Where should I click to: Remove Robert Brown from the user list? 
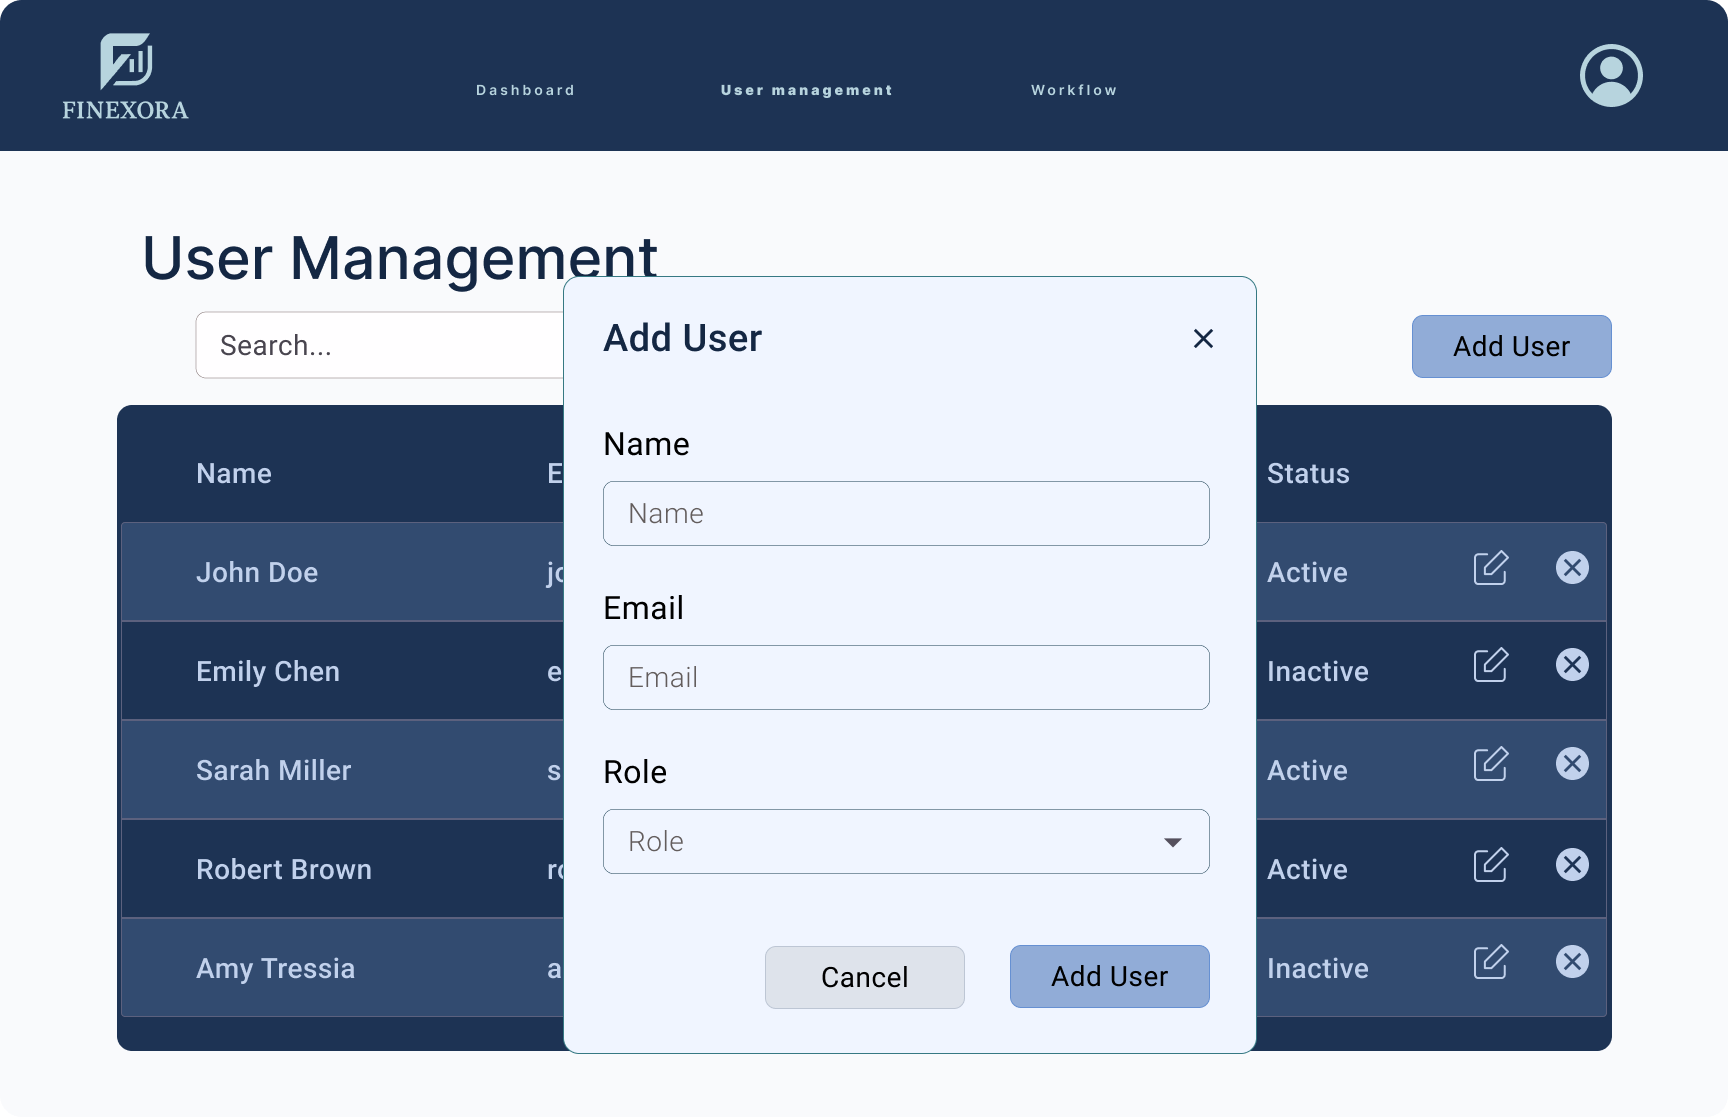click(1572, 862)
